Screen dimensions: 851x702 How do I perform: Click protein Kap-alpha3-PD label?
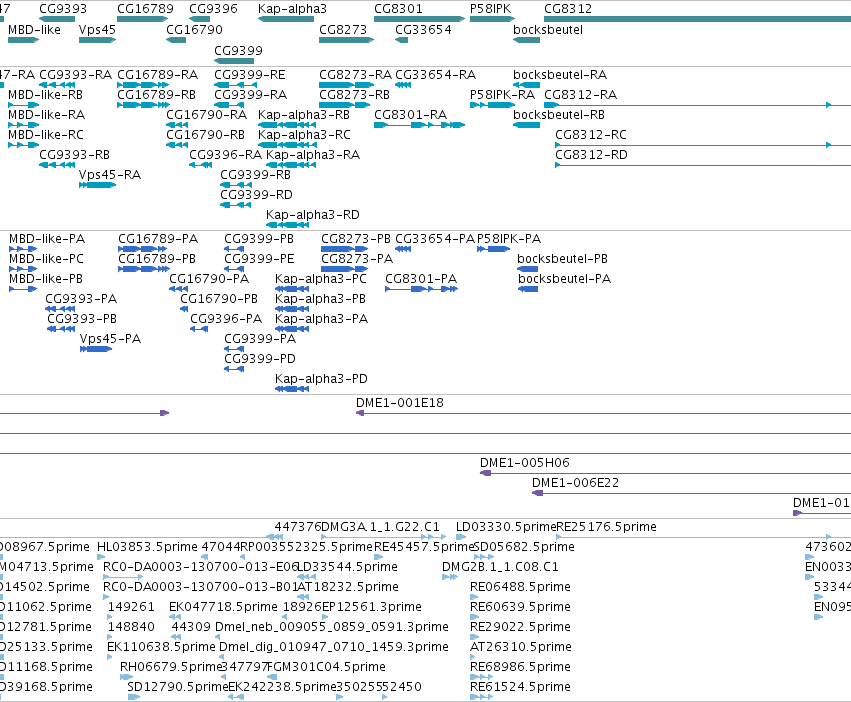click(321, 378)
